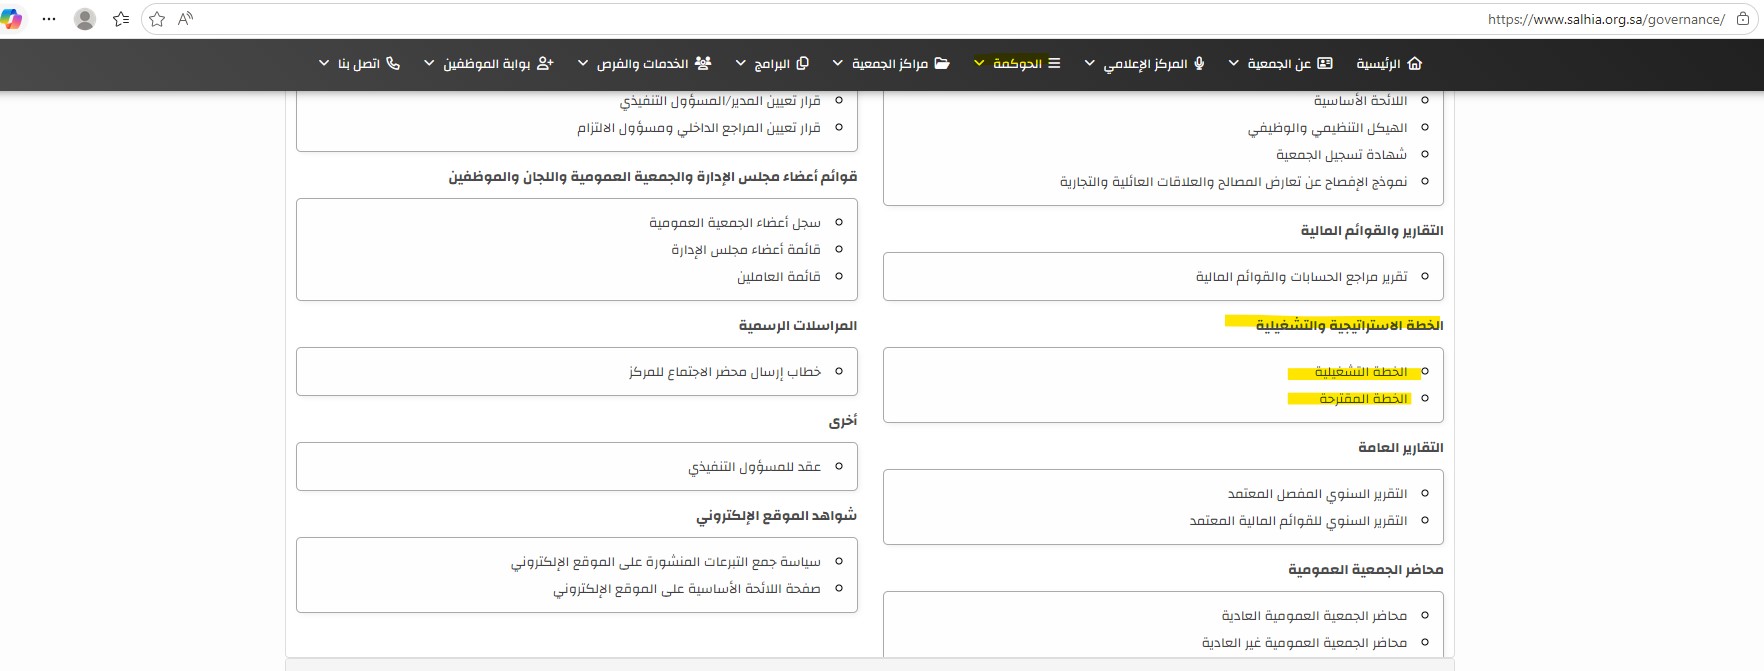
Task: Open صفحة اللائحة الأساسية على الموقع الإلكتروني link
Action: point(687,589)
